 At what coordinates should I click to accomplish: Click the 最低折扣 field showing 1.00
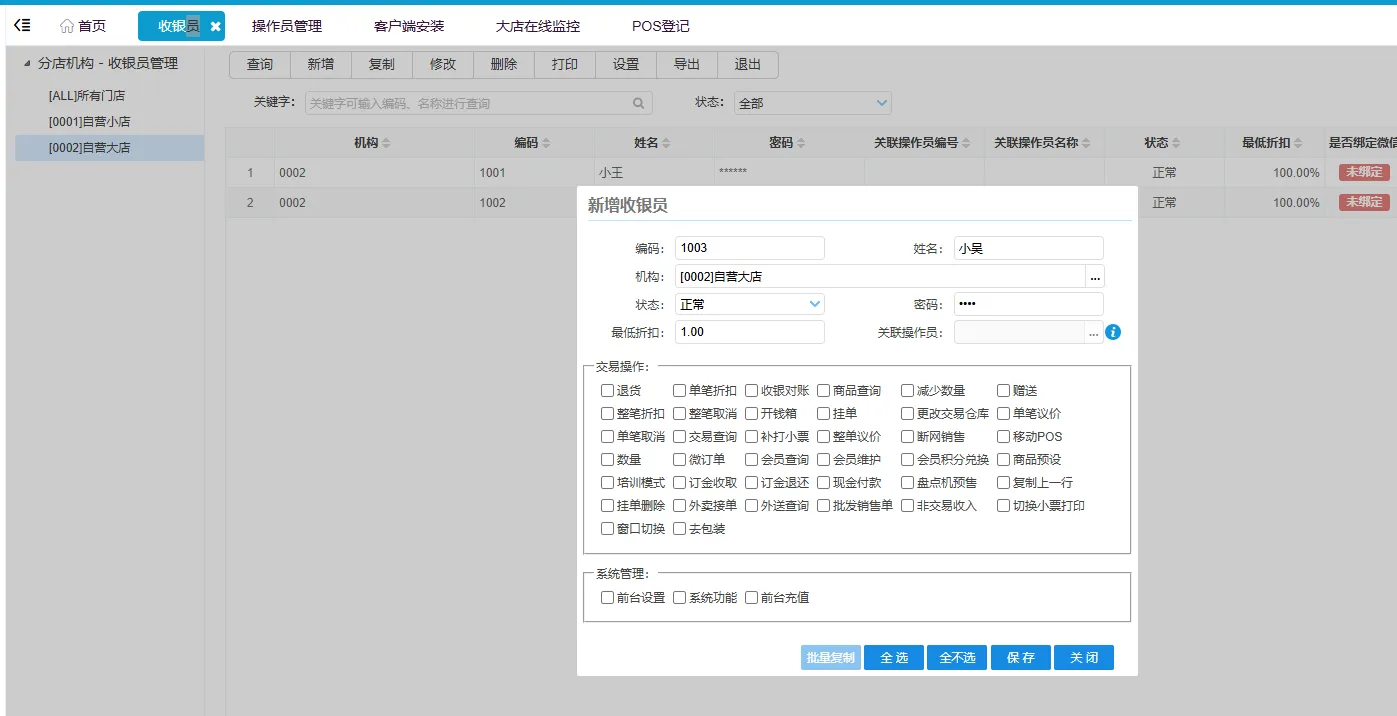[x=750, y=332]
